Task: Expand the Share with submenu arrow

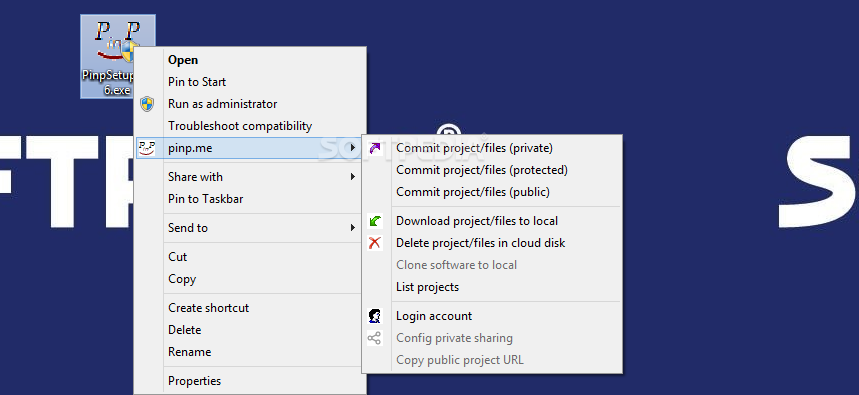Action: point(353,177)
